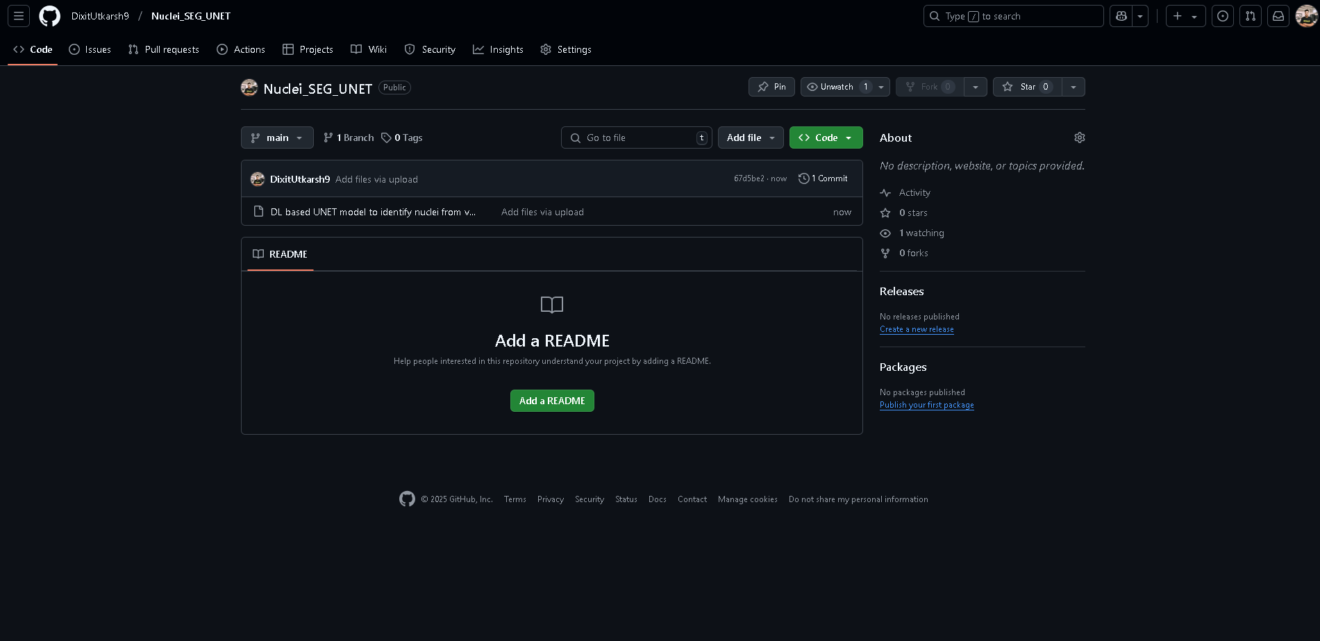
Task: View 0 stars link in About
Action: point(904,213)
